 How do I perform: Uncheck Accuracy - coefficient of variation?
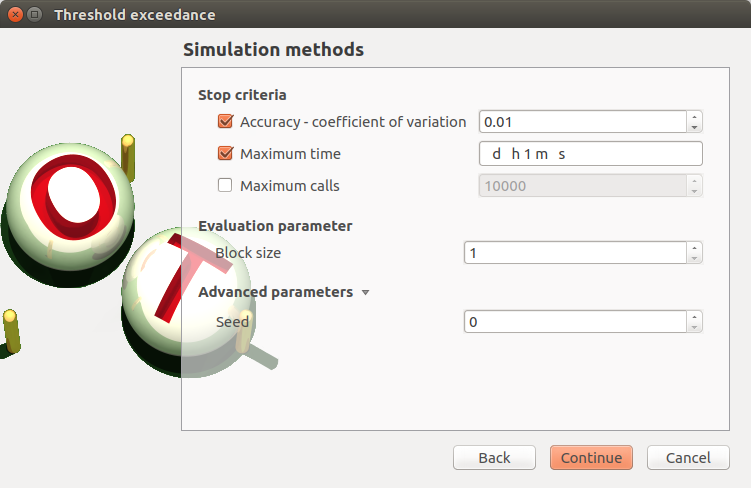[x=225, y=122]
